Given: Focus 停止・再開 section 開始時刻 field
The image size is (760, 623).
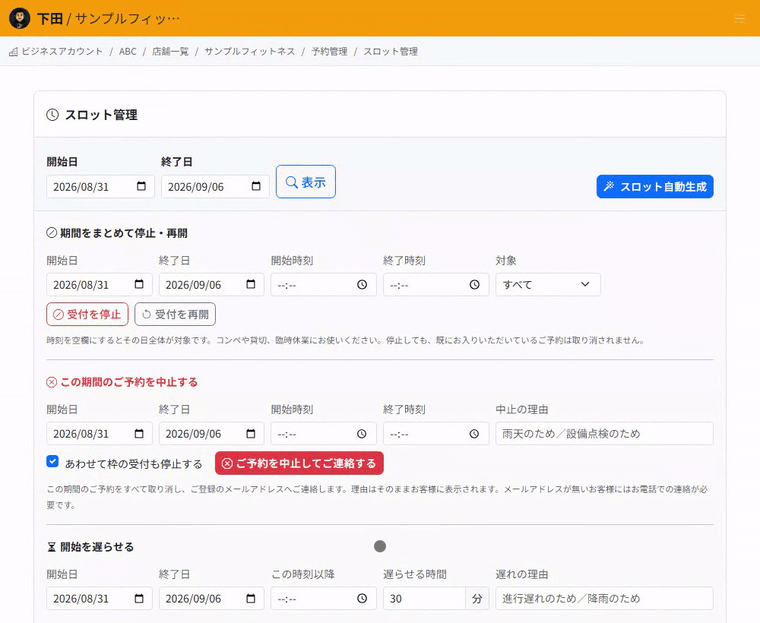Looking at the screenshot, I should (323, 285).
